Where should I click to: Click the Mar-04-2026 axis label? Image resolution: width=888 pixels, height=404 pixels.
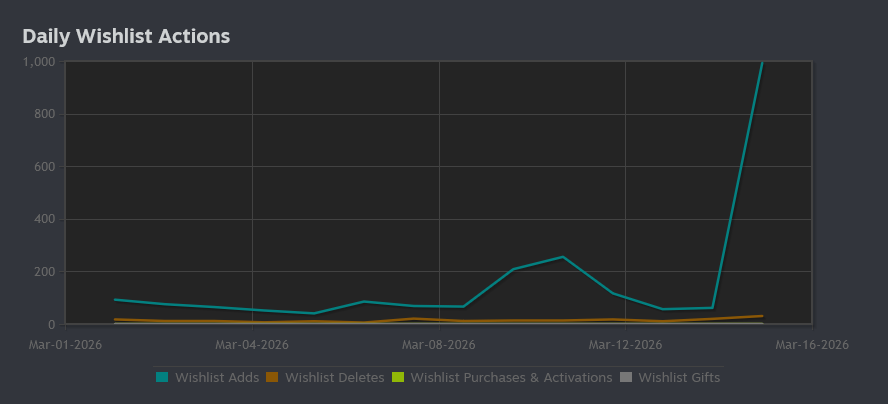(x=252, y=345)
